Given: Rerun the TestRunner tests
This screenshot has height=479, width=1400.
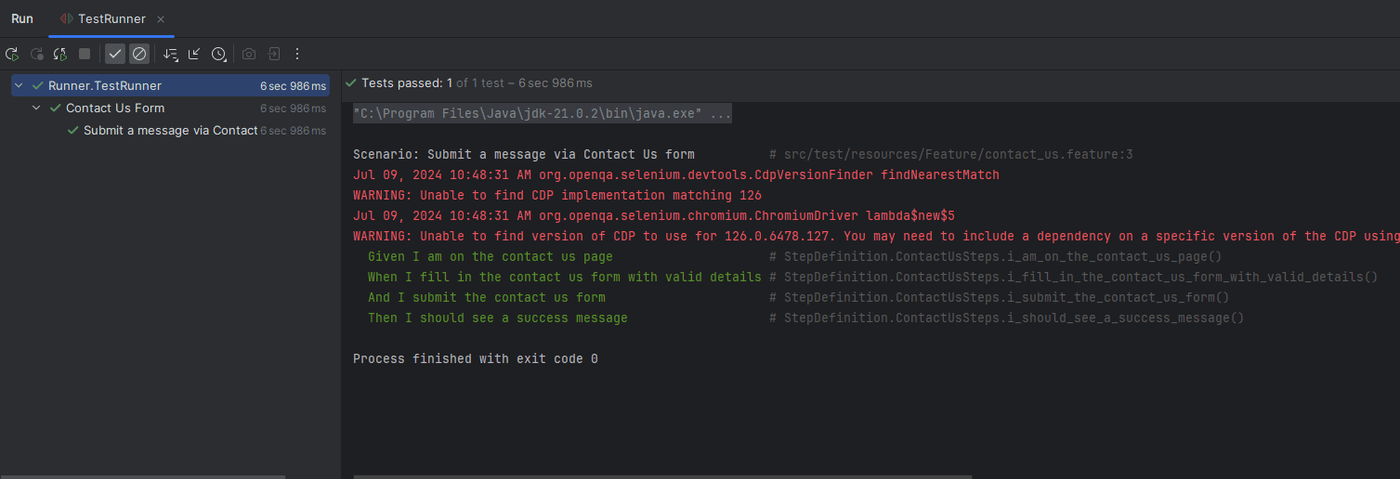Looking at the screenshot, I should click(12, 54).
